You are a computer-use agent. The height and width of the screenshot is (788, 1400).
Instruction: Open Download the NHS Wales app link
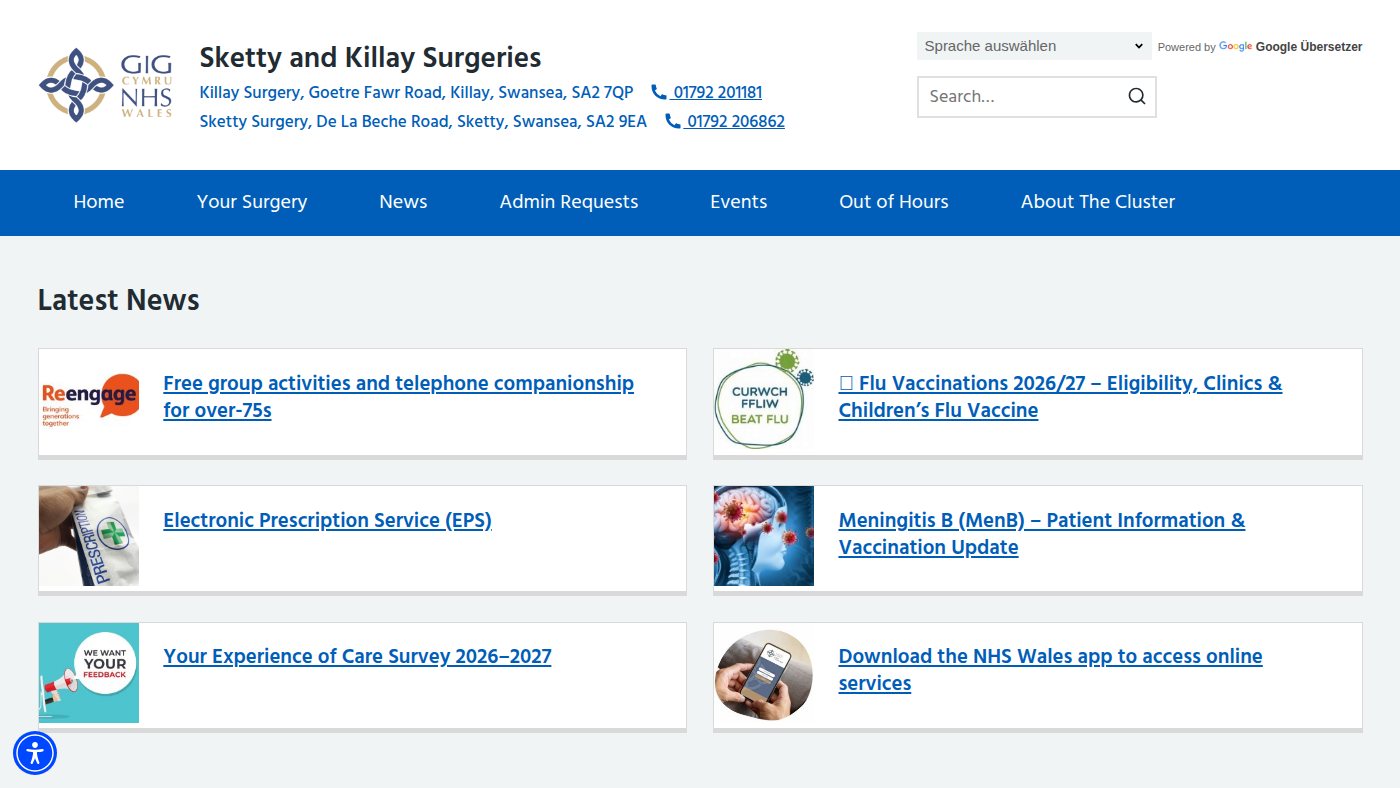click(x=1050, y=670)
